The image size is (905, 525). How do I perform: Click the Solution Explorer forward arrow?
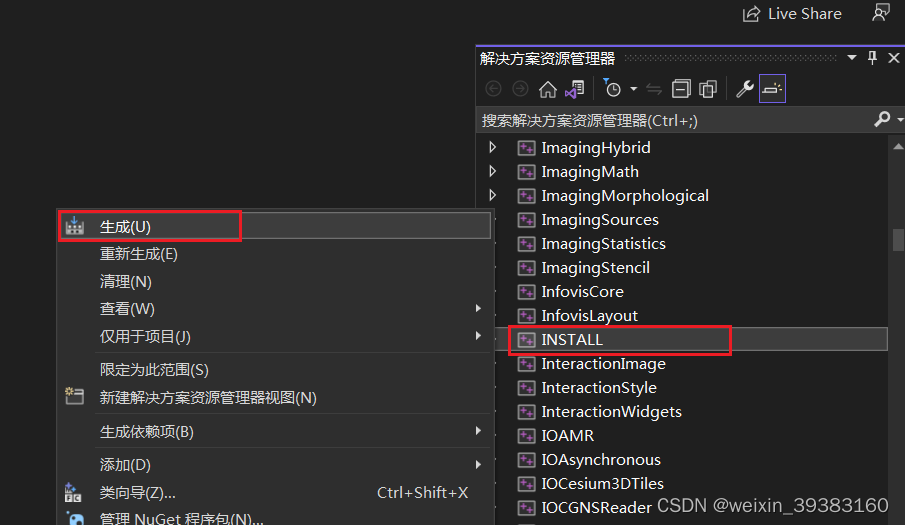(520, 89)
